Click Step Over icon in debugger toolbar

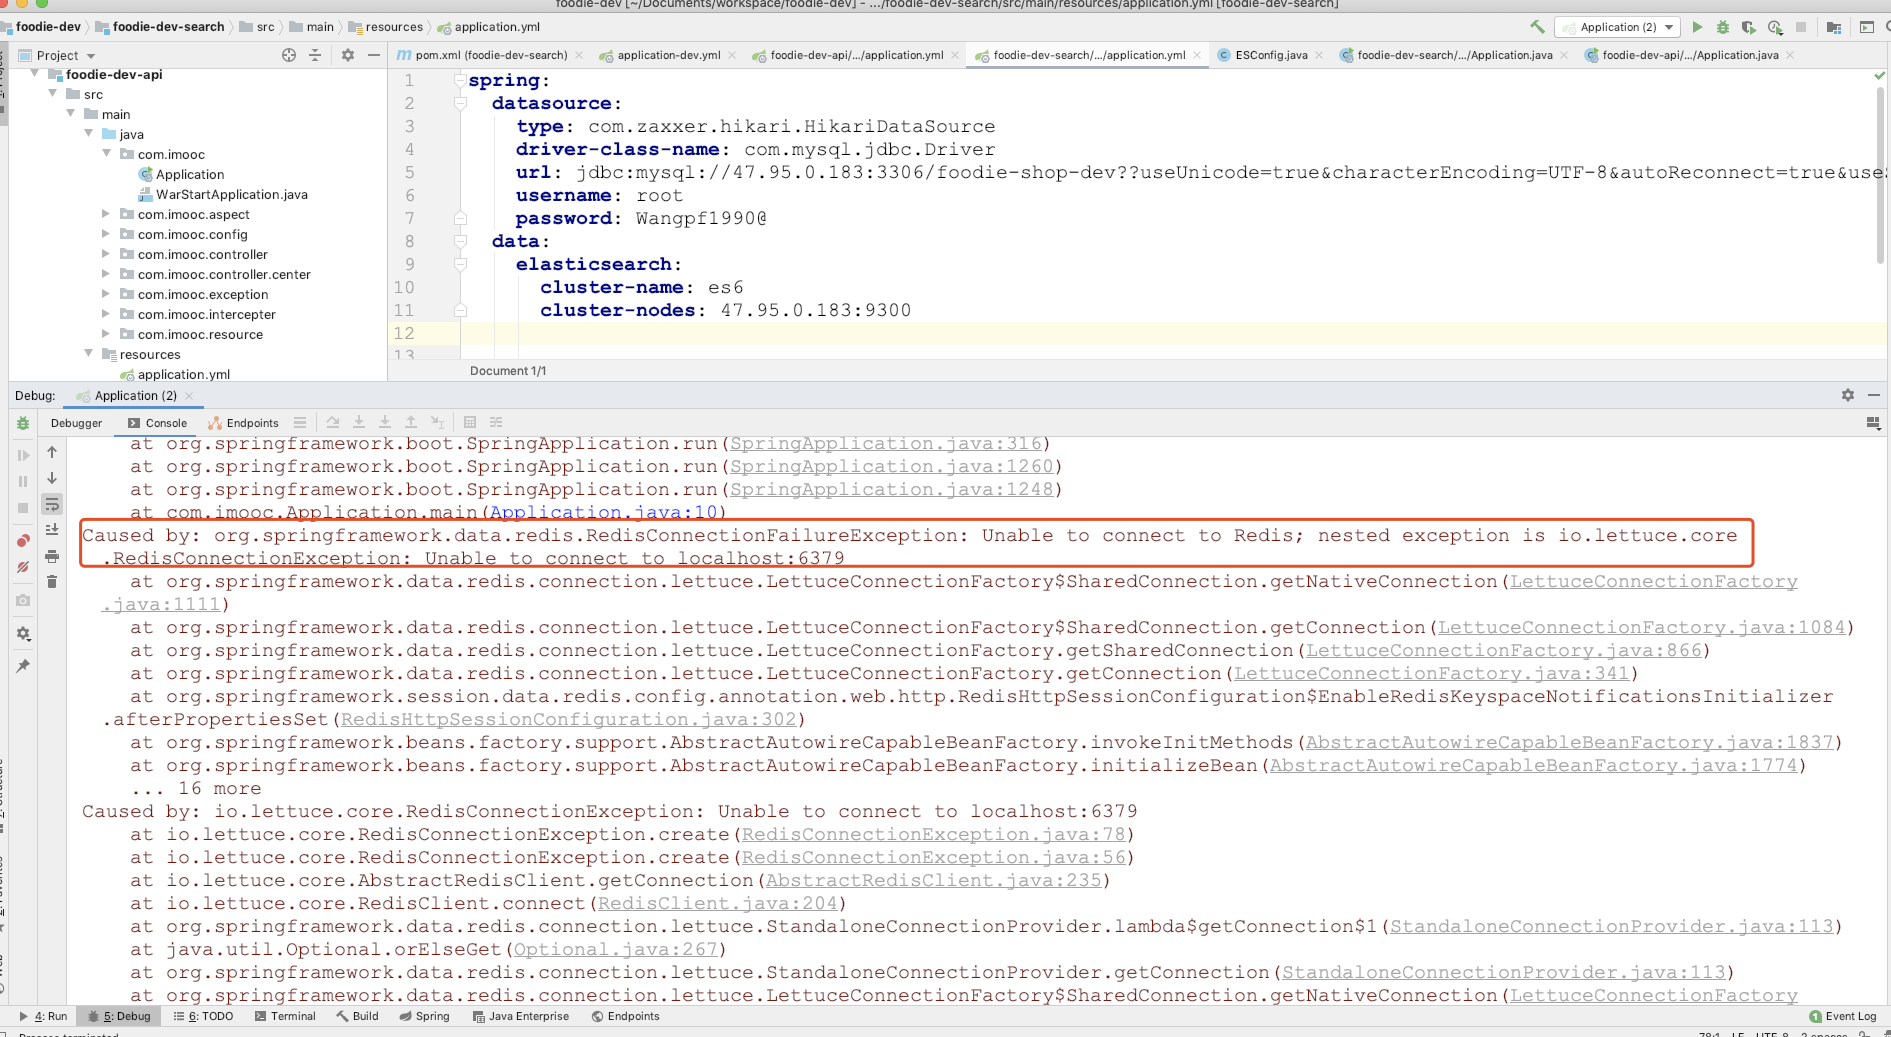(333, 423)
